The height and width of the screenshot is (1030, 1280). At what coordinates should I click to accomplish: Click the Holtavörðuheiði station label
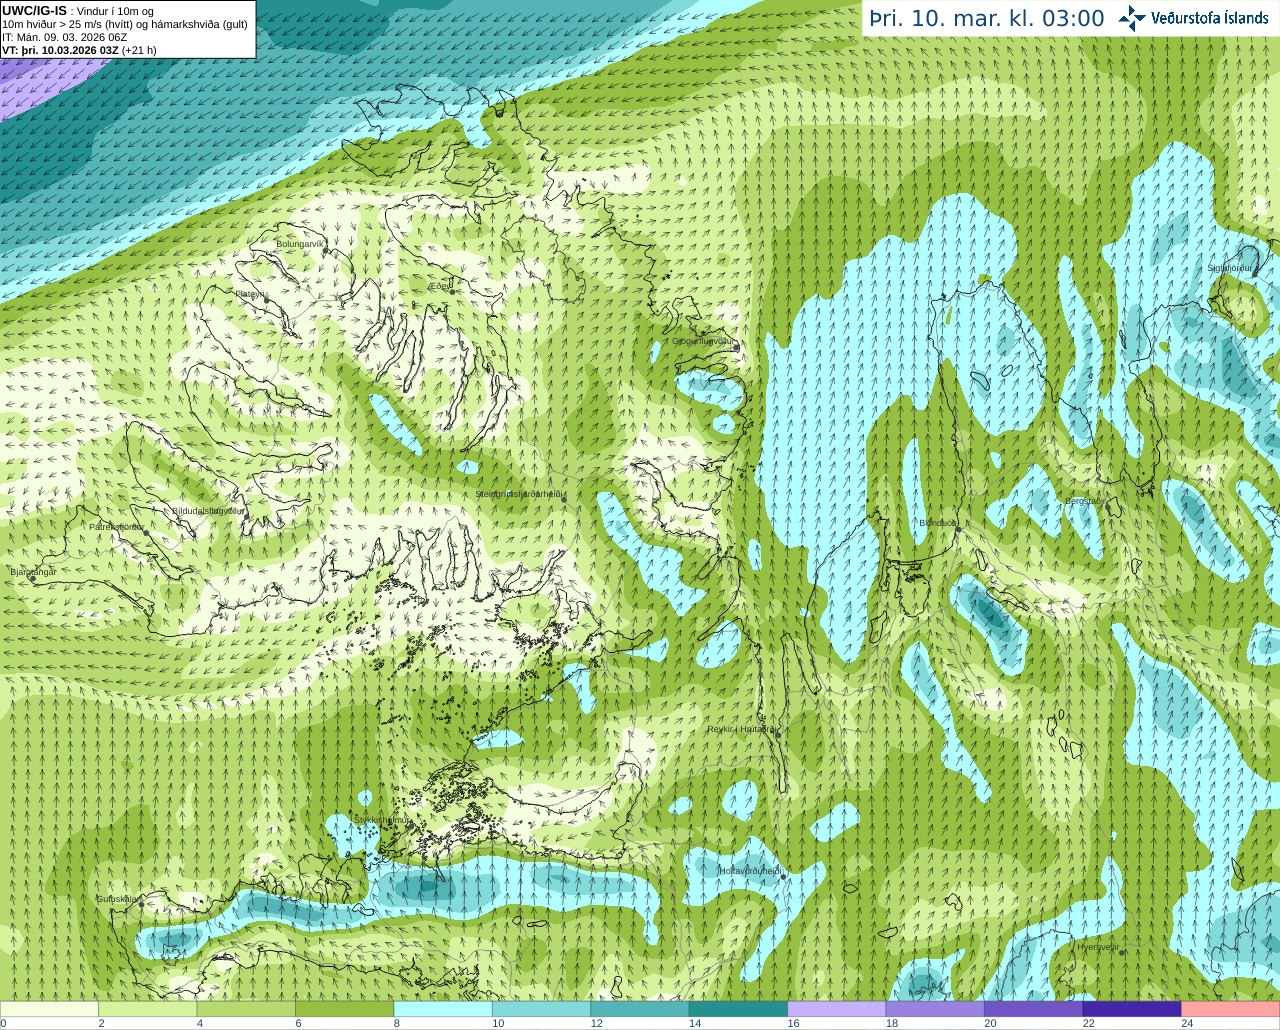750,871
